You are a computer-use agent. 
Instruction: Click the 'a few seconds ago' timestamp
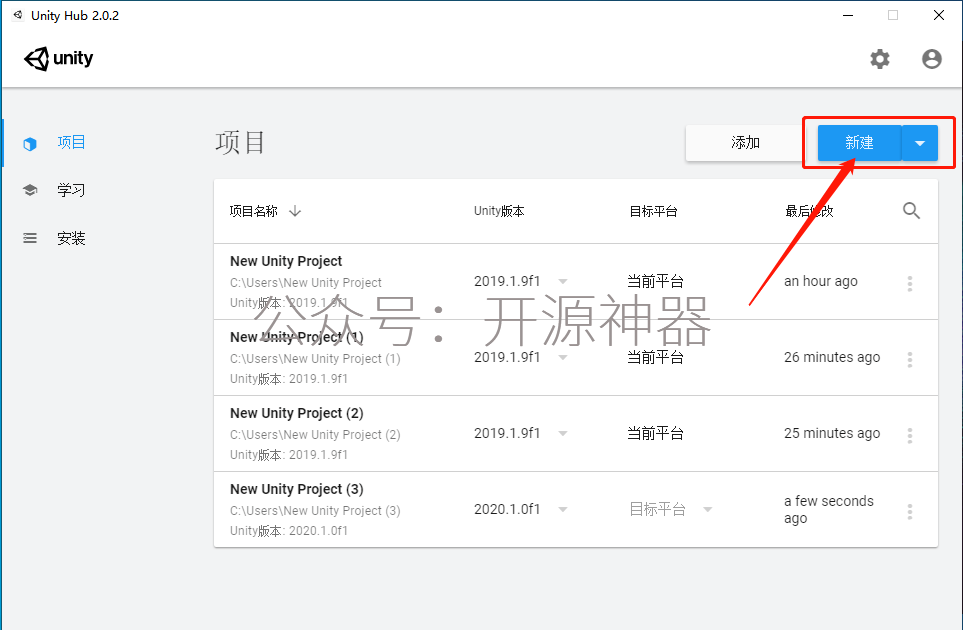[x=828, y=510]
